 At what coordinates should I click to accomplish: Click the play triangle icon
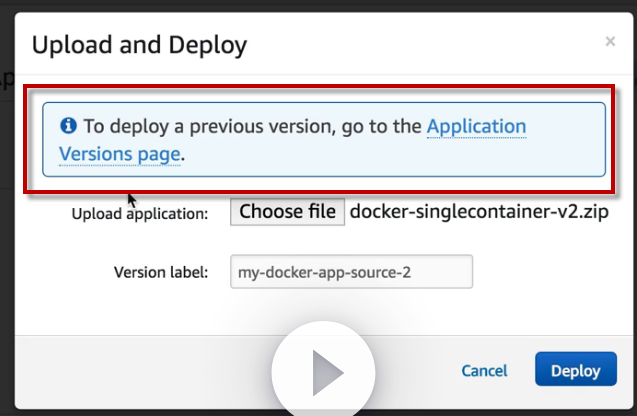point(326,376)
